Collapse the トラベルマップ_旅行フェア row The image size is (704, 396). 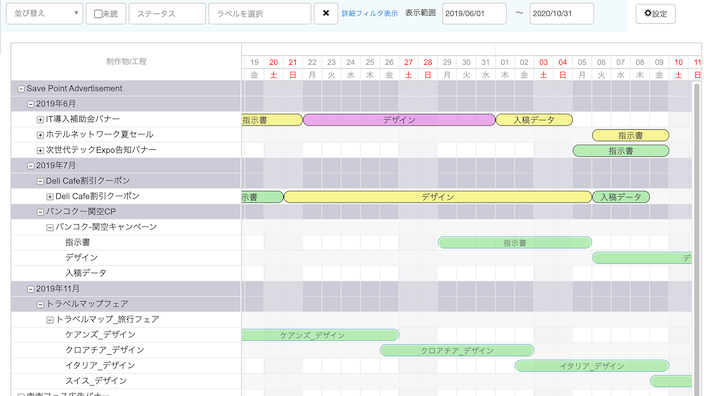pos(50,320)
